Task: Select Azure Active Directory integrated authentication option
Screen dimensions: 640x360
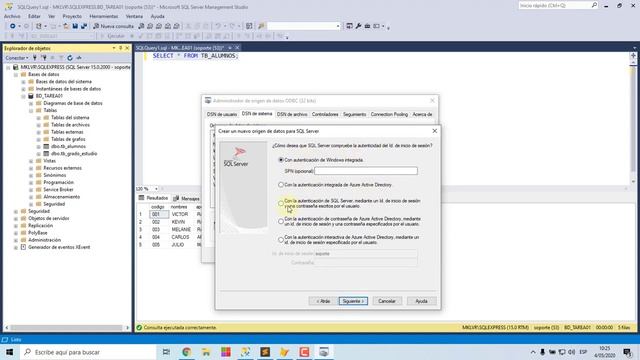Action: [281, 185]
